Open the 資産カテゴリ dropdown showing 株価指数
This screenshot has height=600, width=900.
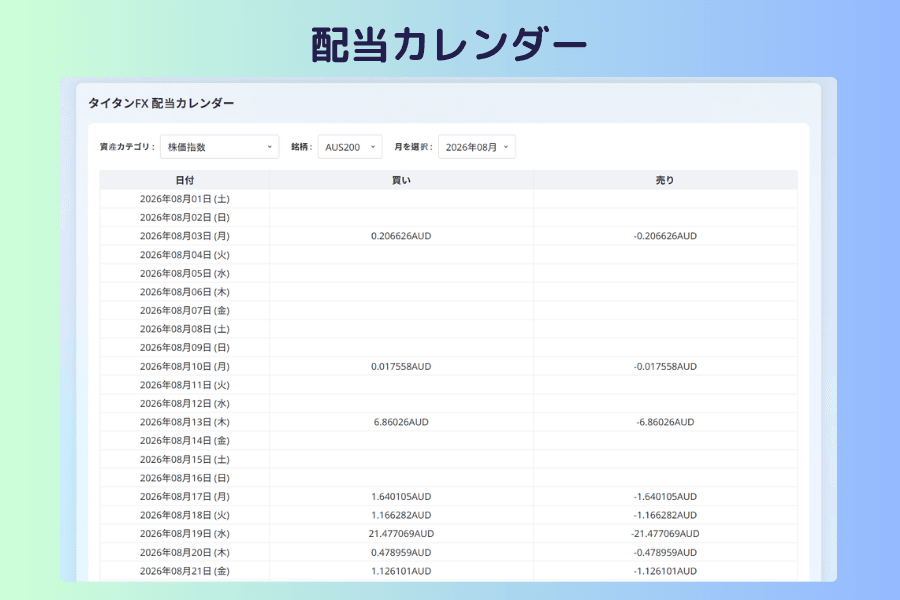pyautogui.click(x=219, y=147)
